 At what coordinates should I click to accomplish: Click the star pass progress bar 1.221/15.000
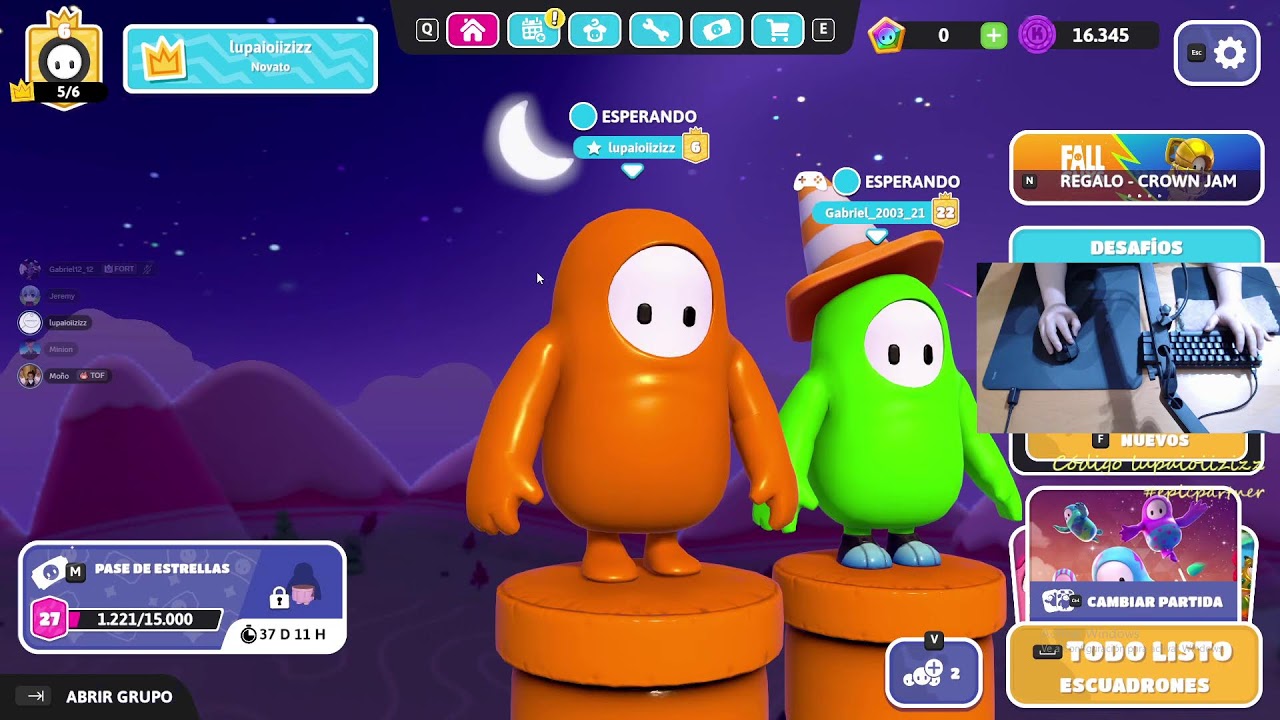(x=144, y=620)
